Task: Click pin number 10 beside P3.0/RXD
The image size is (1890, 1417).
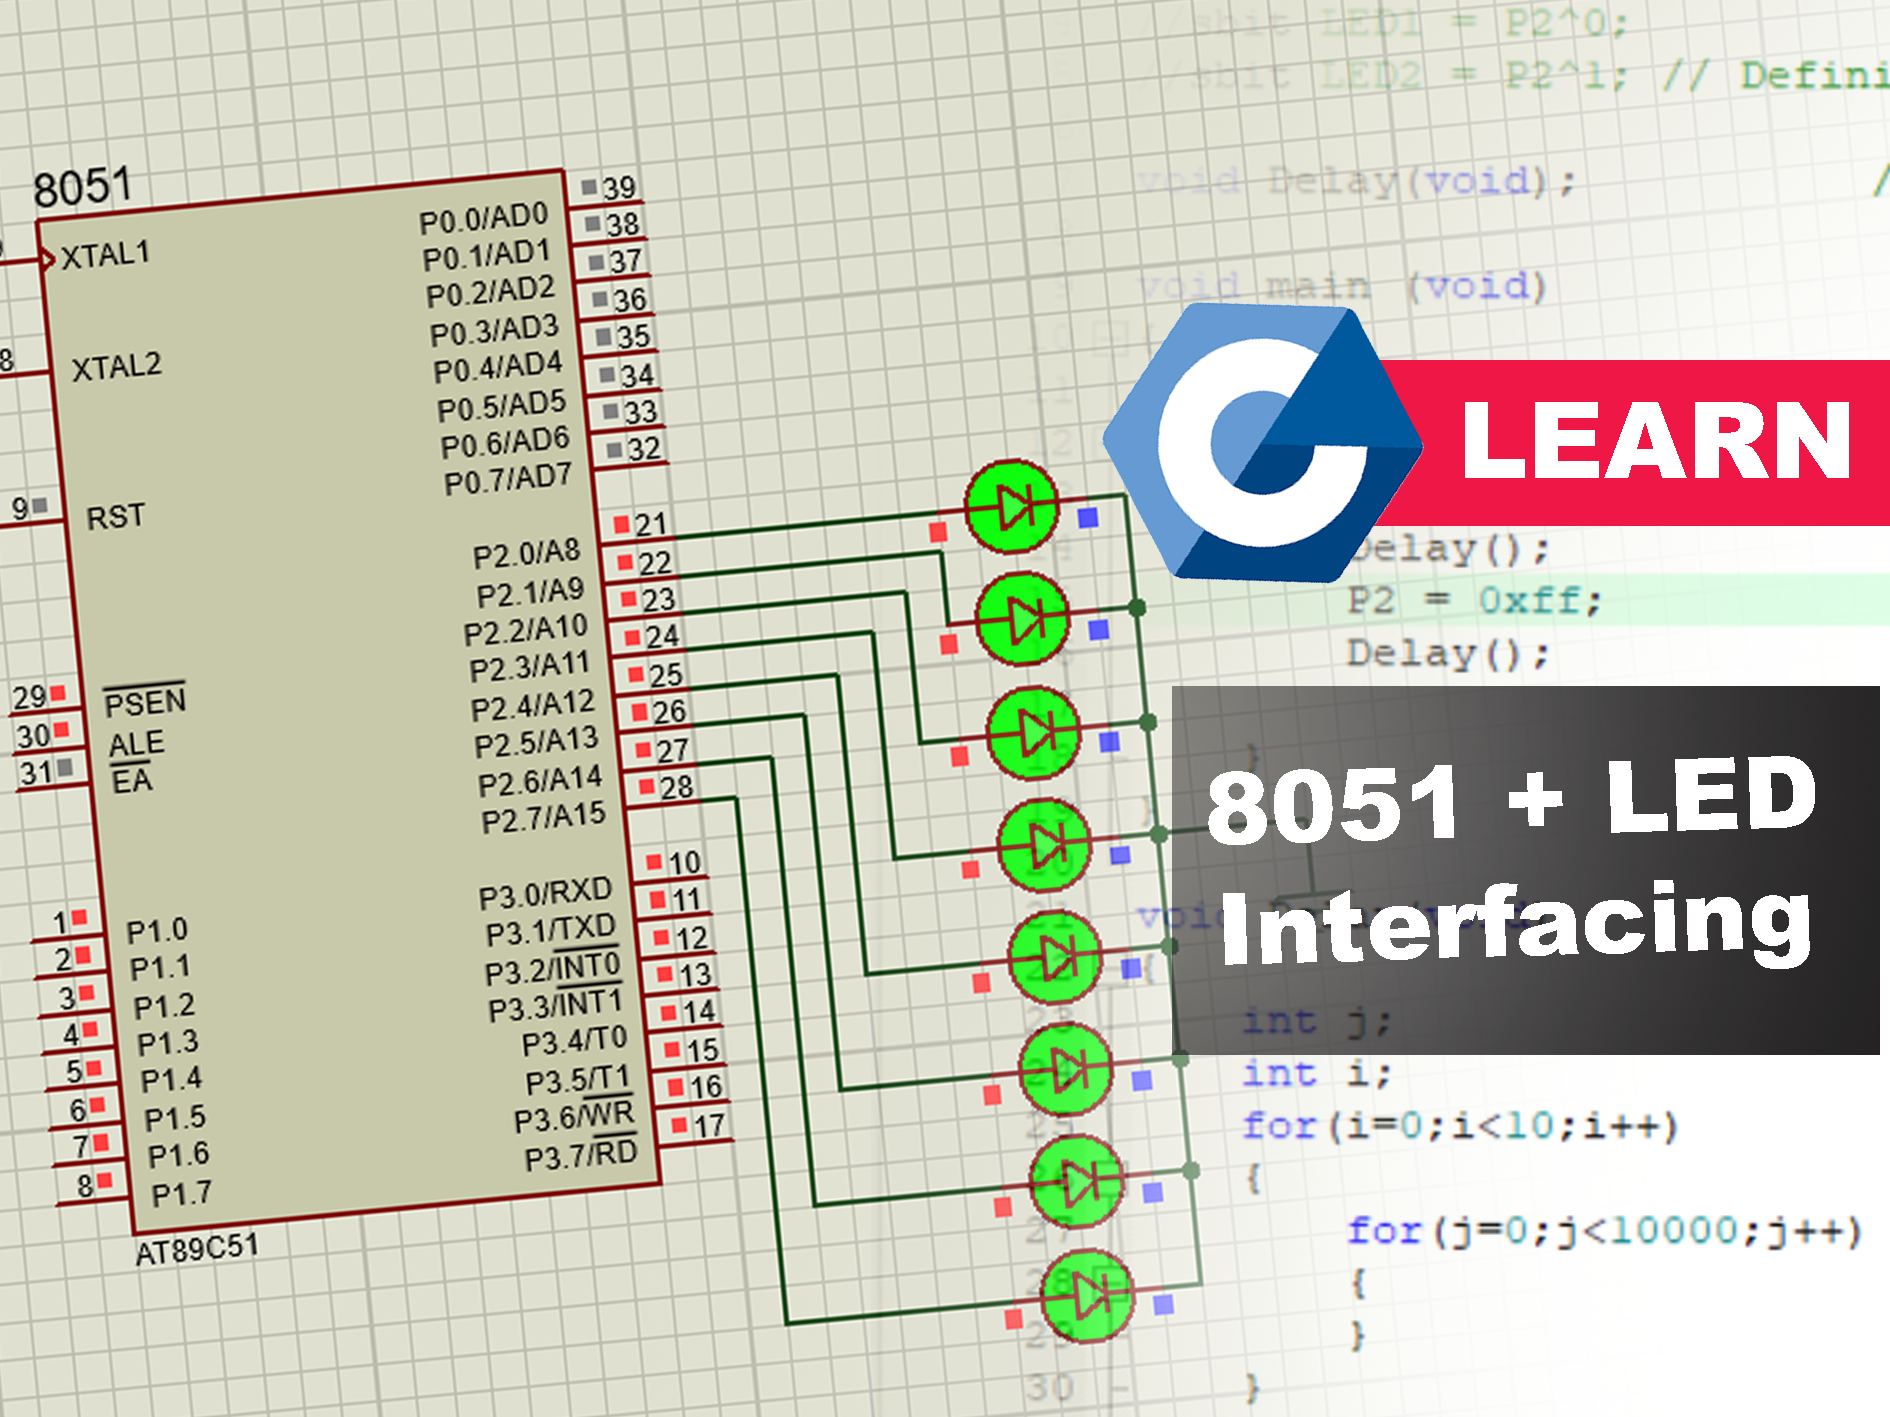Action: (674, 862)
